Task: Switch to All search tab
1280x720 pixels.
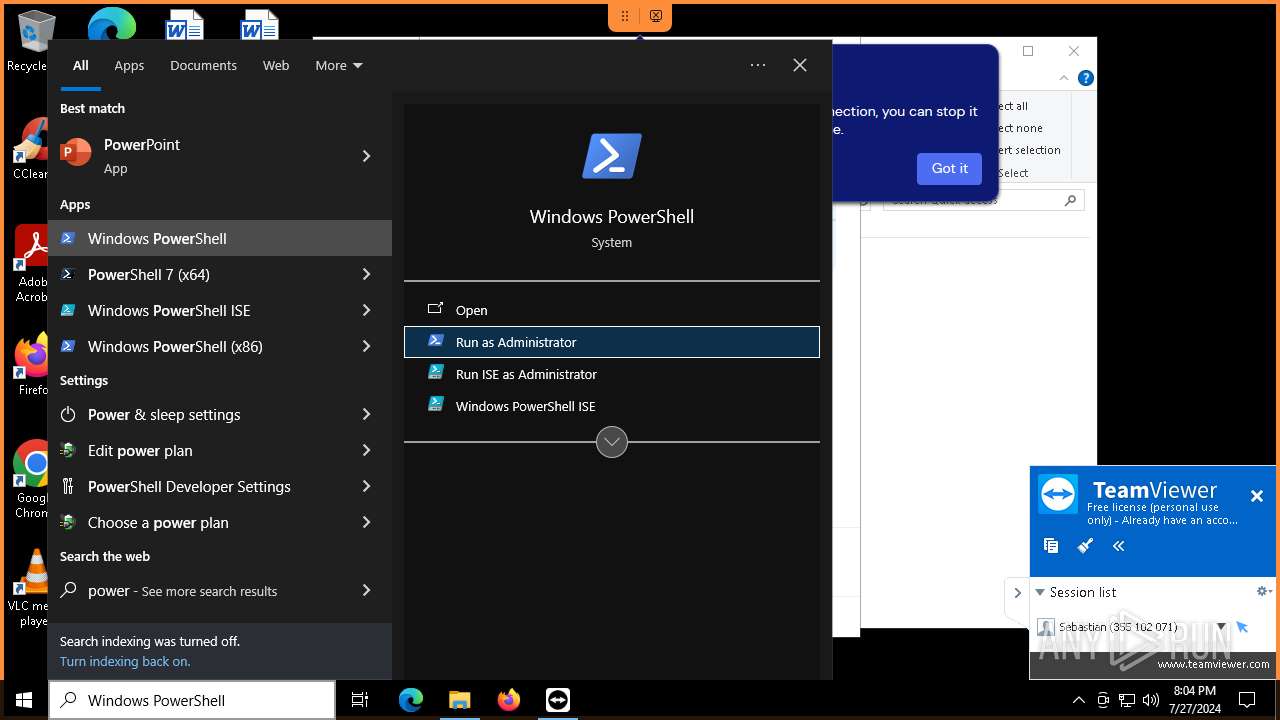Action: [81, 65]
